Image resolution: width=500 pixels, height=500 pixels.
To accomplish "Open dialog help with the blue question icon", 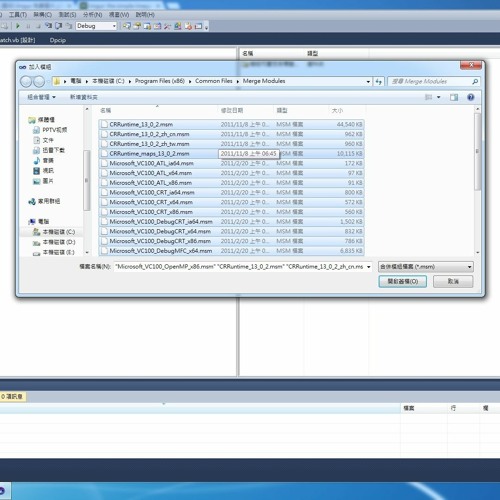I will point(471,97).
